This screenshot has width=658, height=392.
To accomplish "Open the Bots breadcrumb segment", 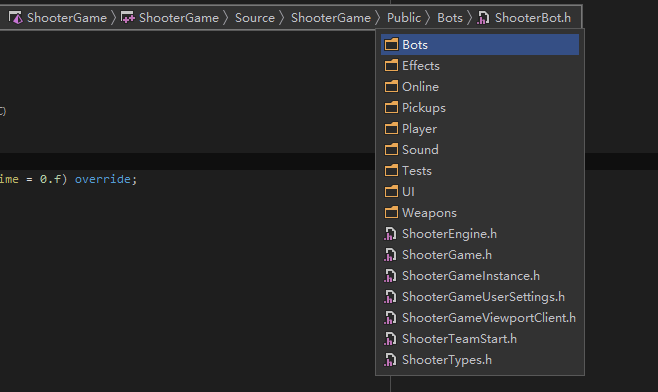I will tap(450, 18).
